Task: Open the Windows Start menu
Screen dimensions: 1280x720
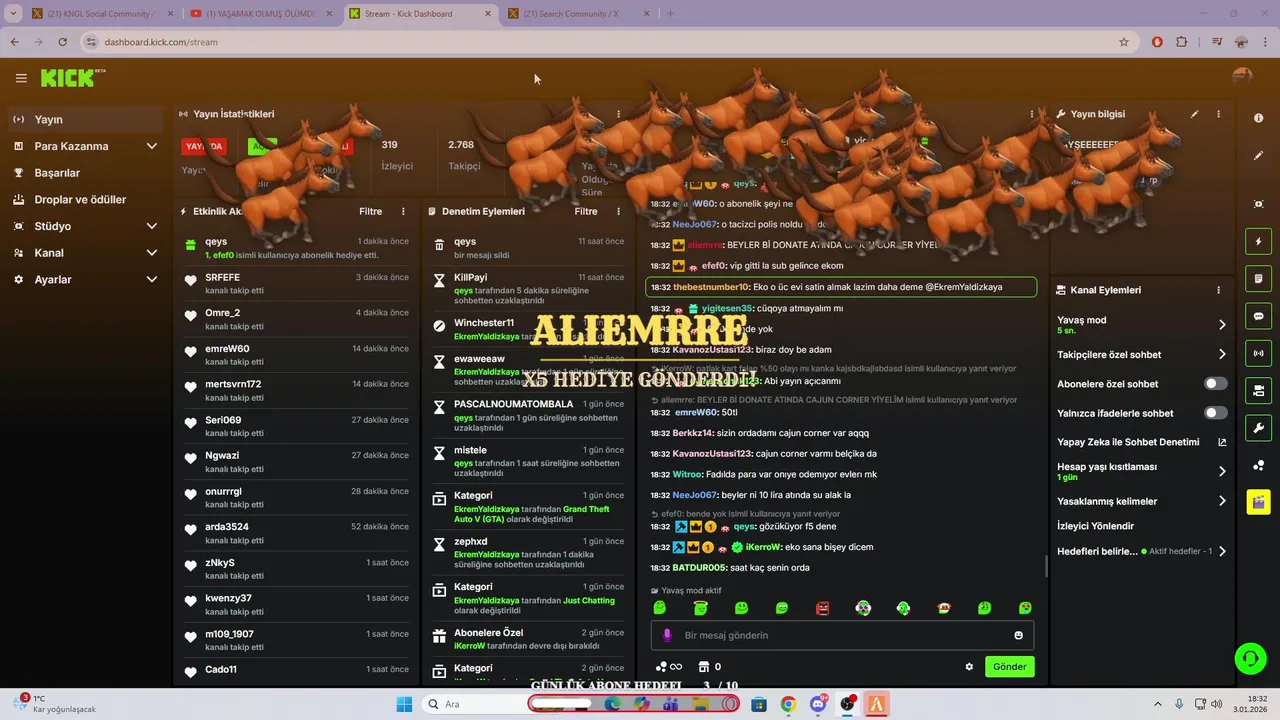Action: (x=404, y=704)
